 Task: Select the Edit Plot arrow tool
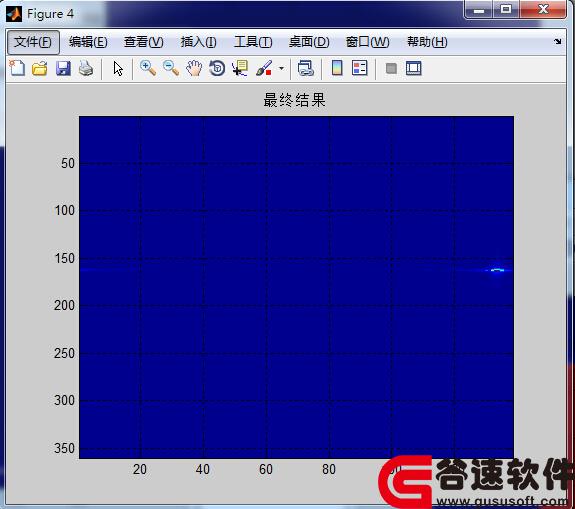point(118,69)
